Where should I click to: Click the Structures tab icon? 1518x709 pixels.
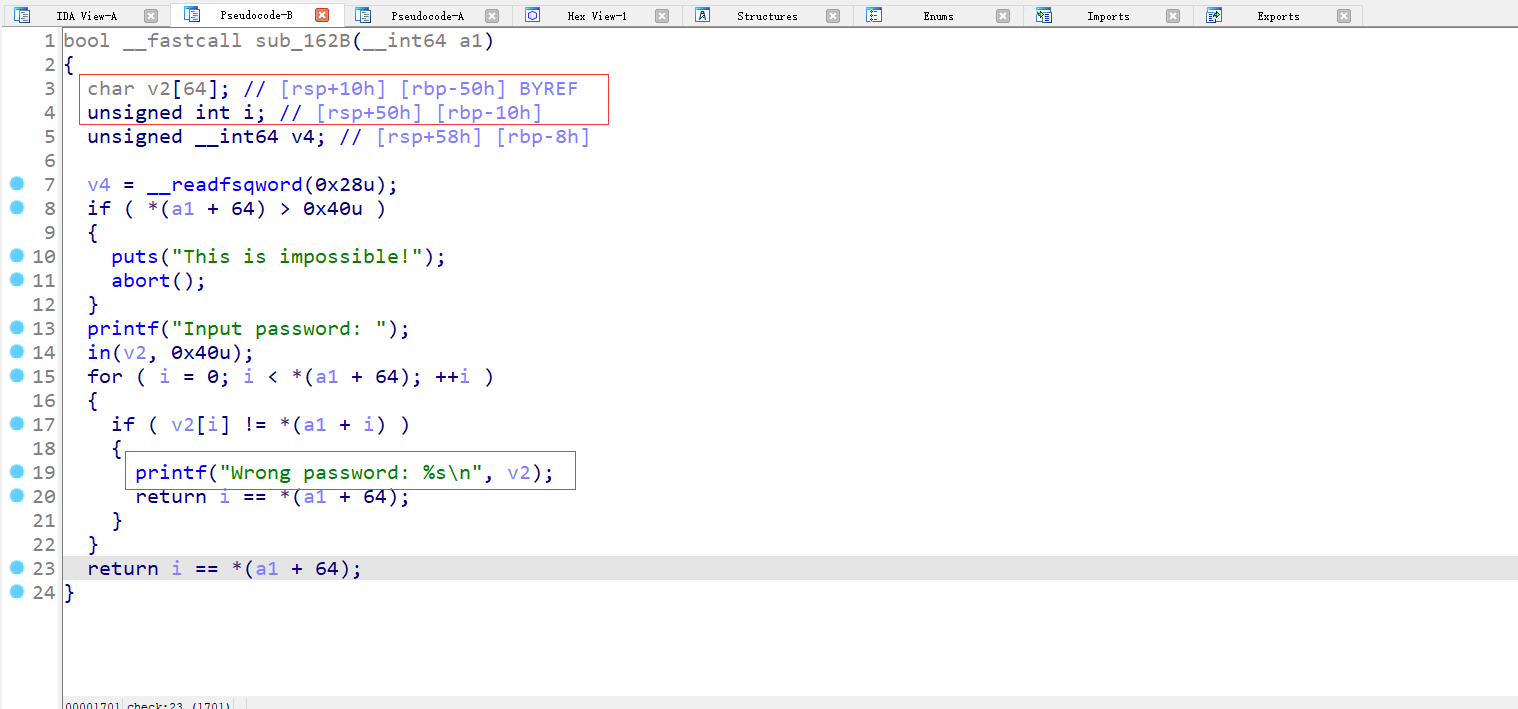coord(703,16)
